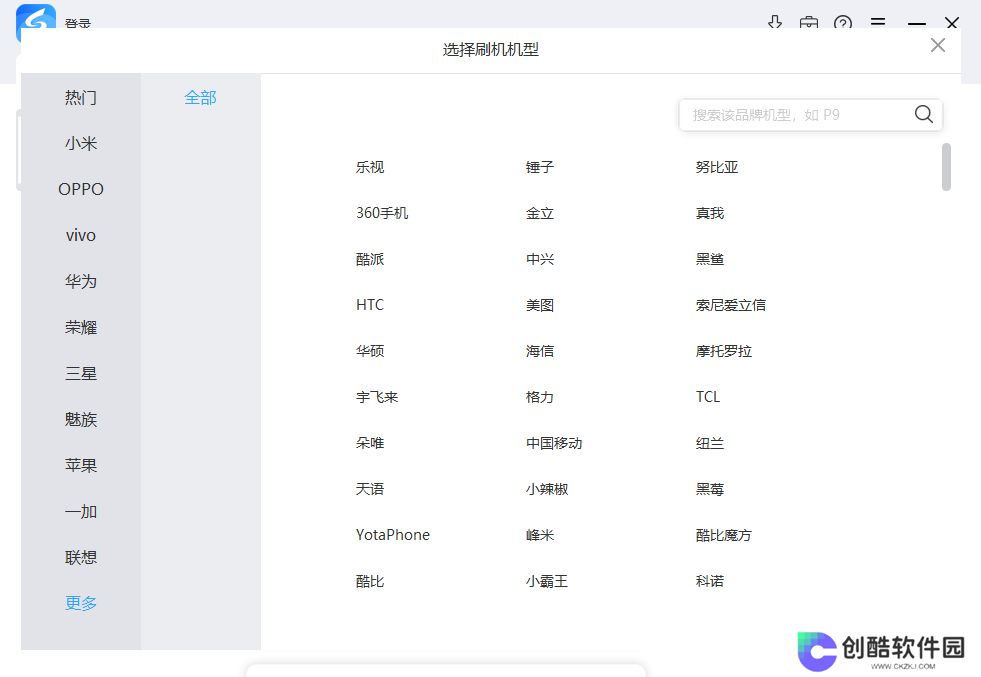981x677 pixels.
Task: Open the 华硕 brand entry
Action: [x=370, y=351]
